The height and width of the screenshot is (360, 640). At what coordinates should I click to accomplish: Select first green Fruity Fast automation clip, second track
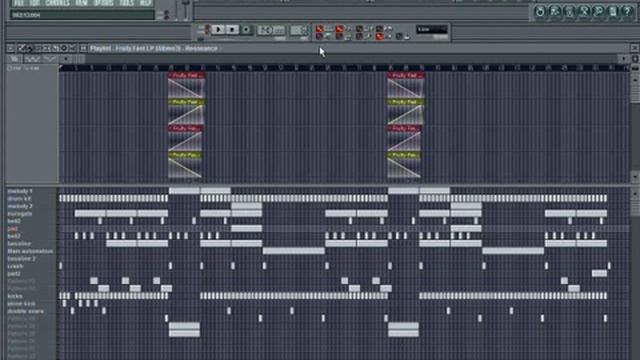187,111
